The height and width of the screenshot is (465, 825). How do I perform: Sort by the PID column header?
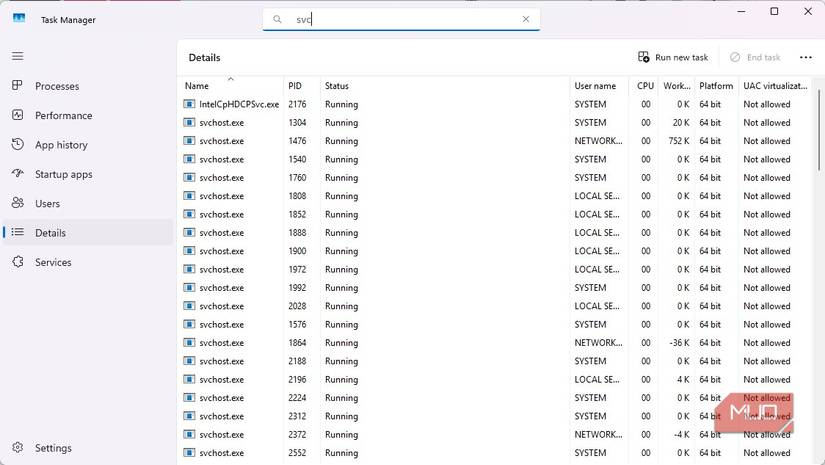coord(301,85)
